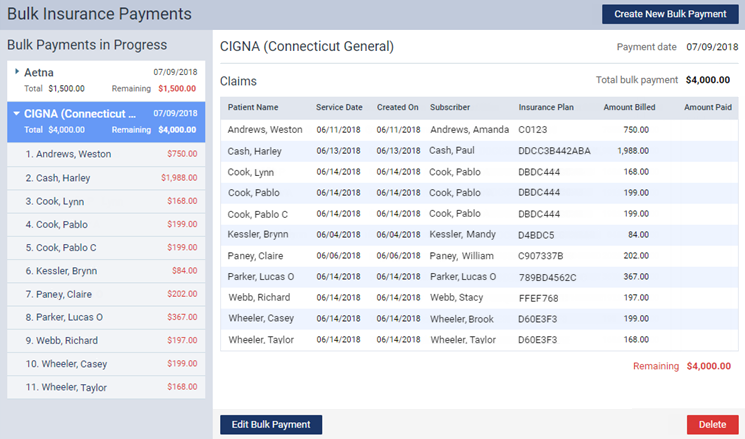745x439 pixels.
Task: Select Andrews, Weston in the sidebar list
Action: [x=106, y=154]
